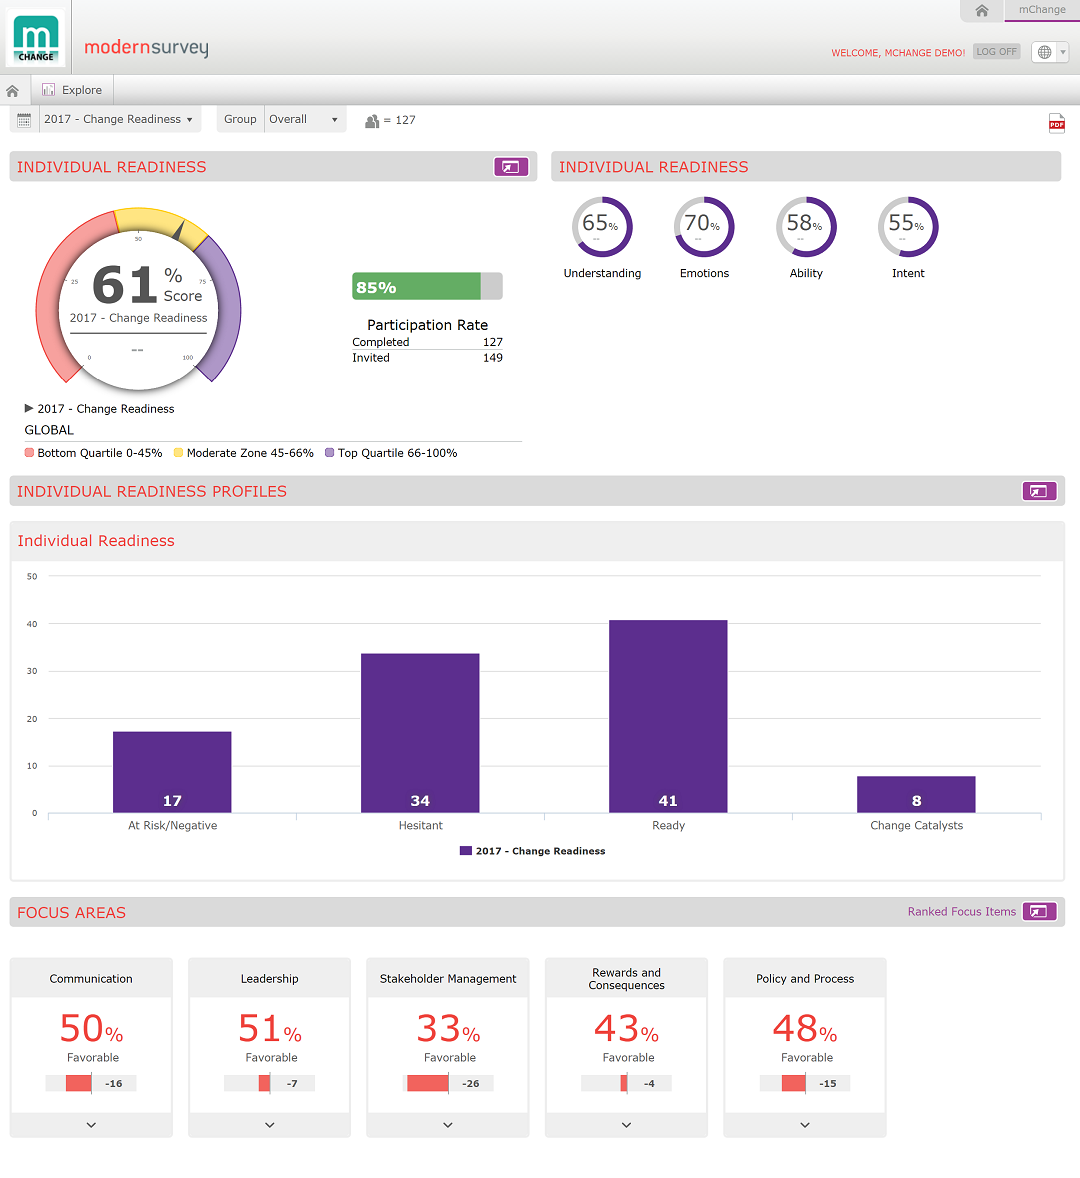Screen dimensions: 1080x1178
Task: Open Individual Readiness gauge popout icon
Action: (510, 167)
